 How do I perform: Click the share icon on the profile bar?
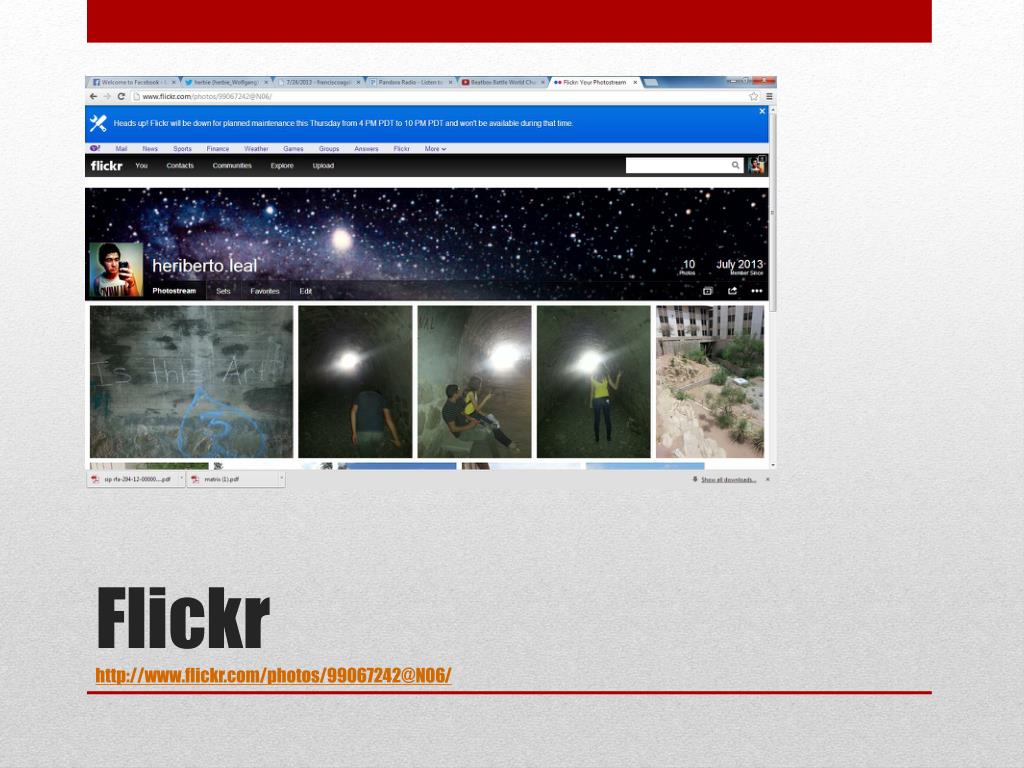[732, 291]
